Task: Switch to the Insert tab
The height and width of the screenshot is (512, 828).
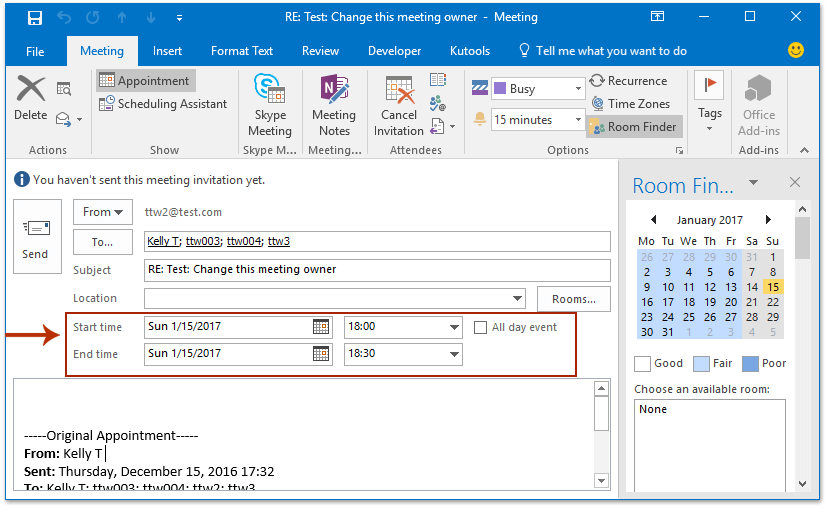Action: [x=167, y=51]
